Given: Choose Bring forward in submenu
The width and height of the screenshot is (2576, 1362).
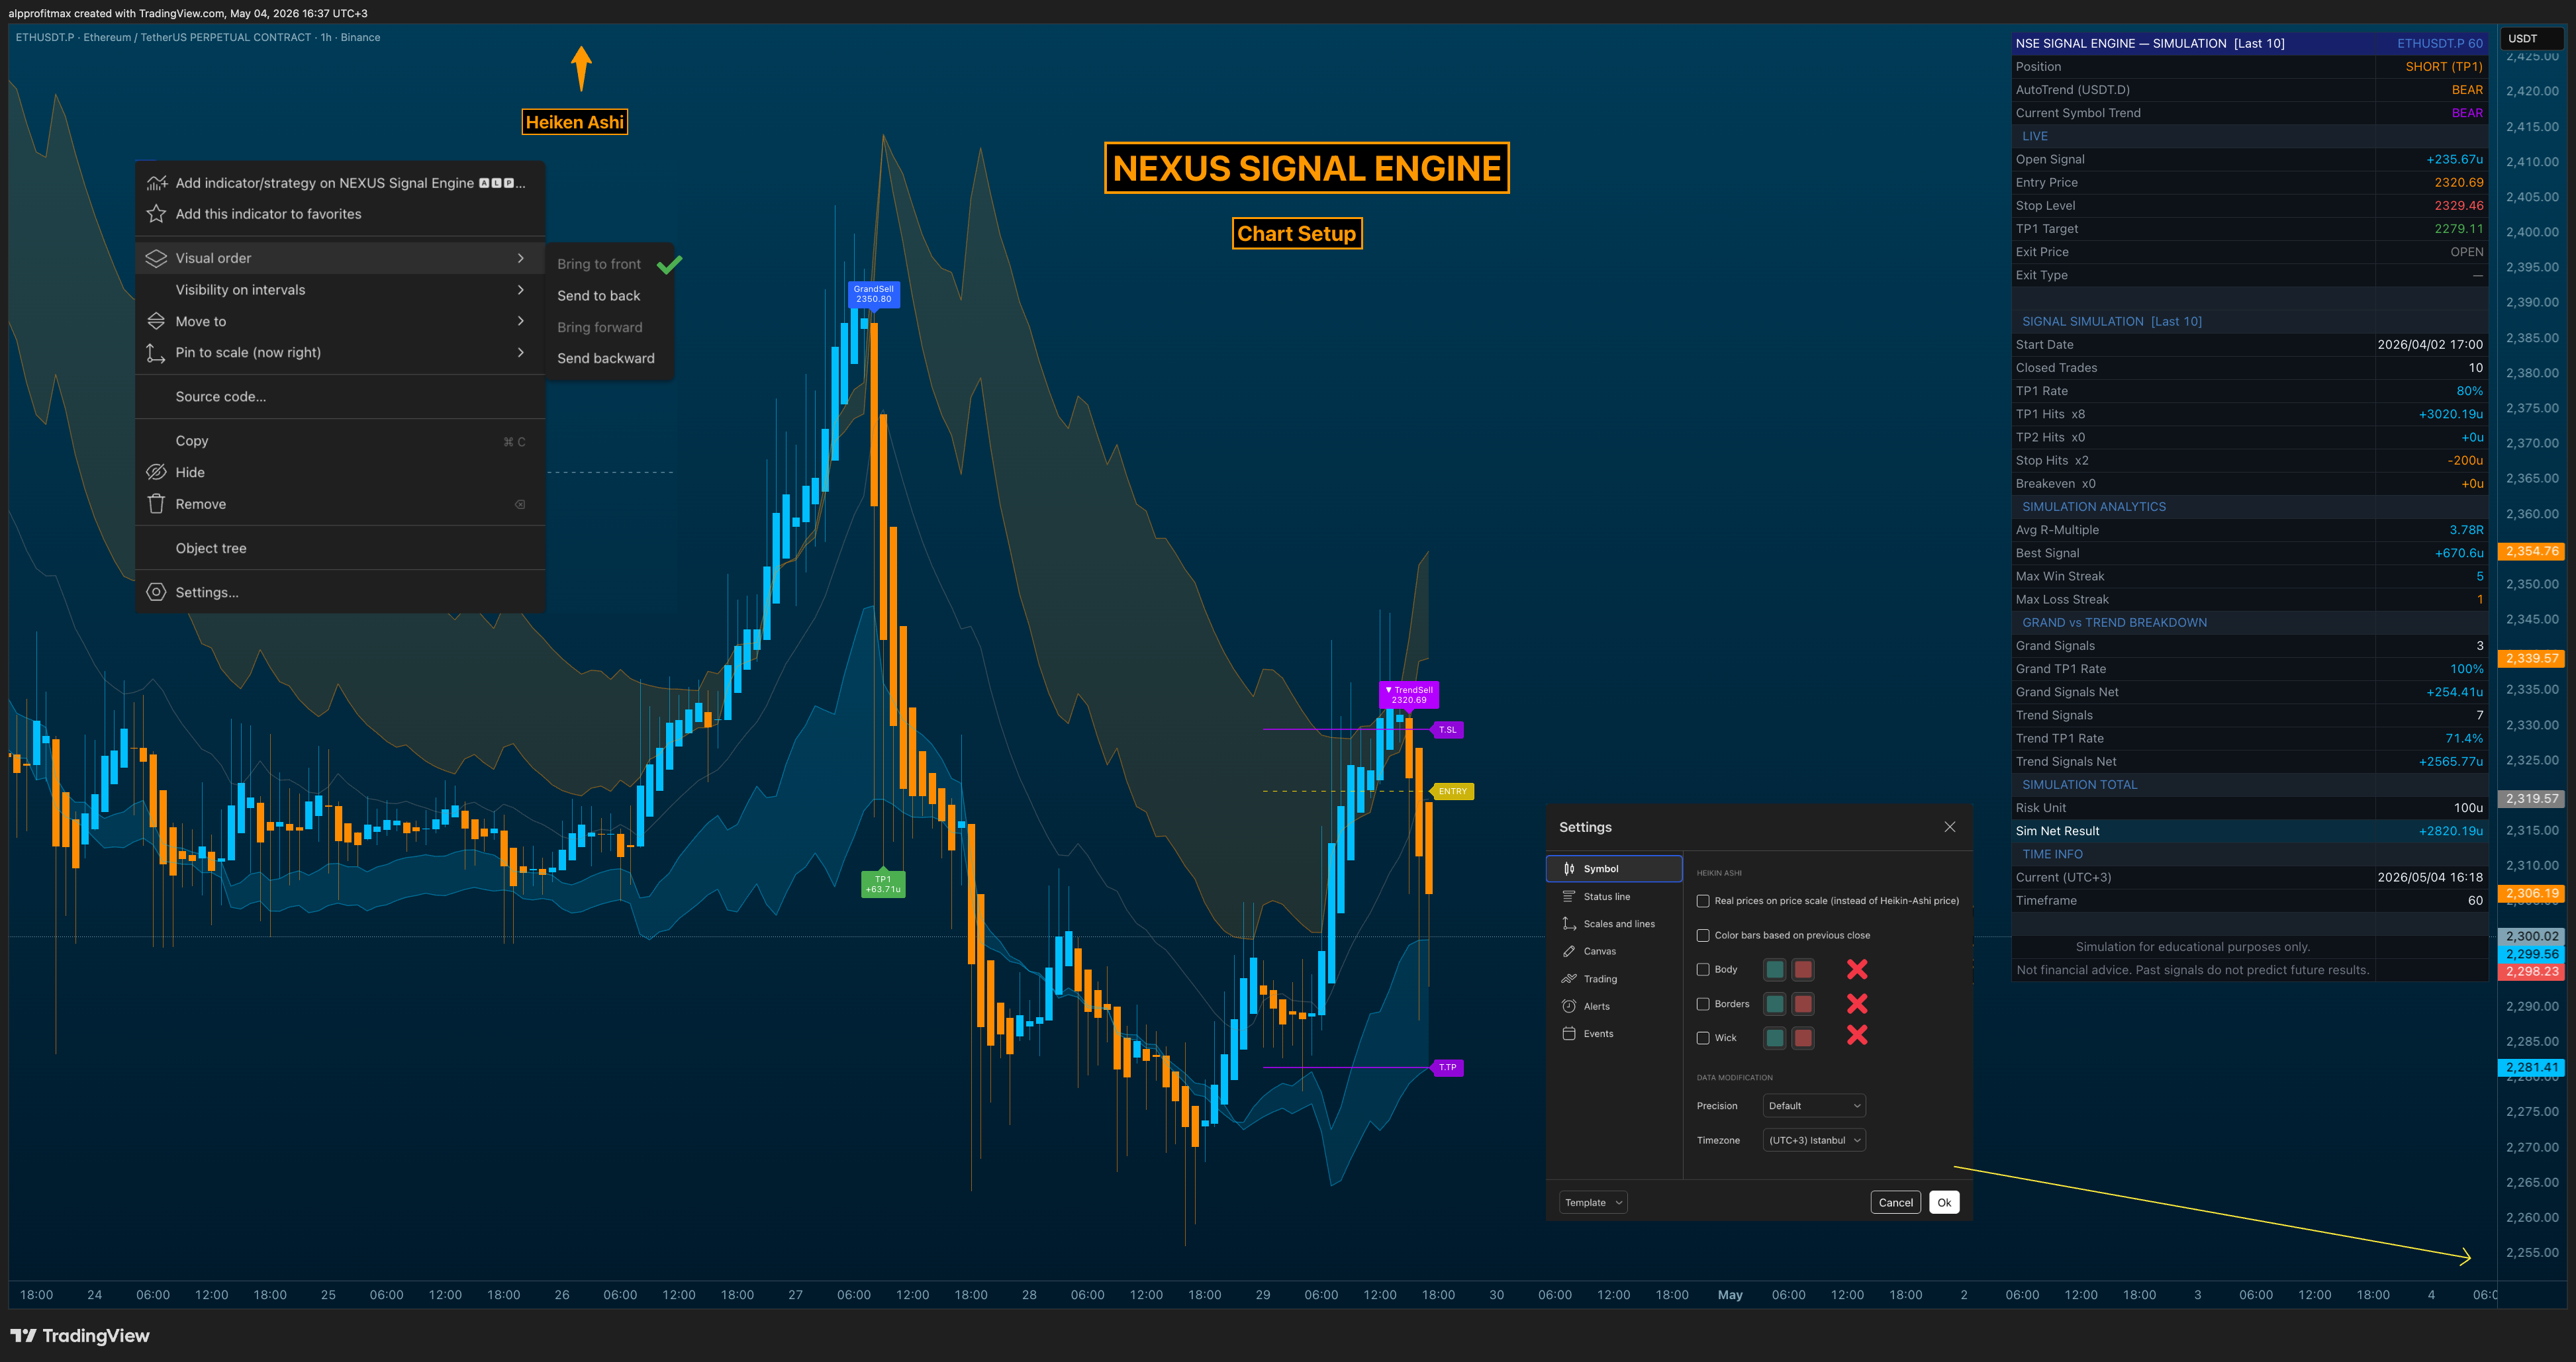Looking at the screenshot, I should (x=599, y=327).
